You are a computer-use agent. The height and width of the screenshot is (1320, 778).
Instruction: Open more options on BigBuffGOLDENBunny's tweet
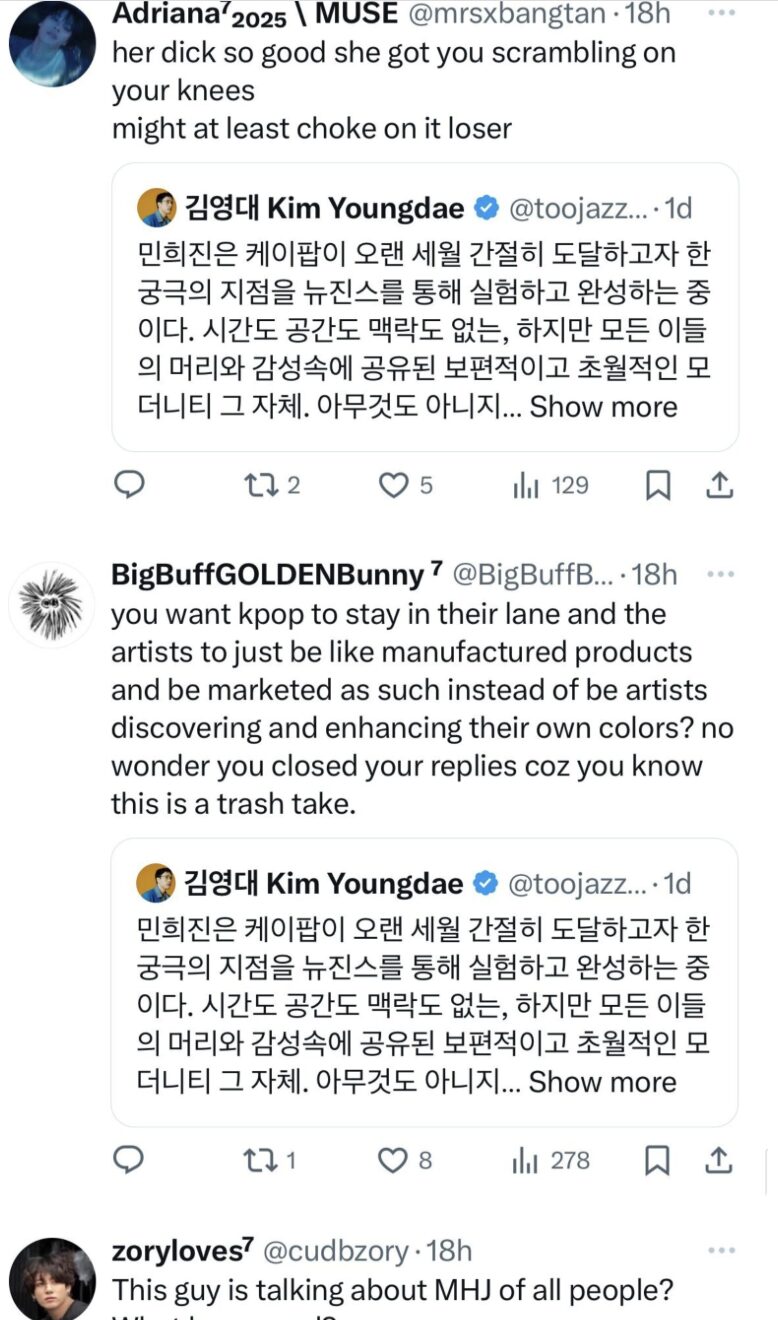point(721,574)
